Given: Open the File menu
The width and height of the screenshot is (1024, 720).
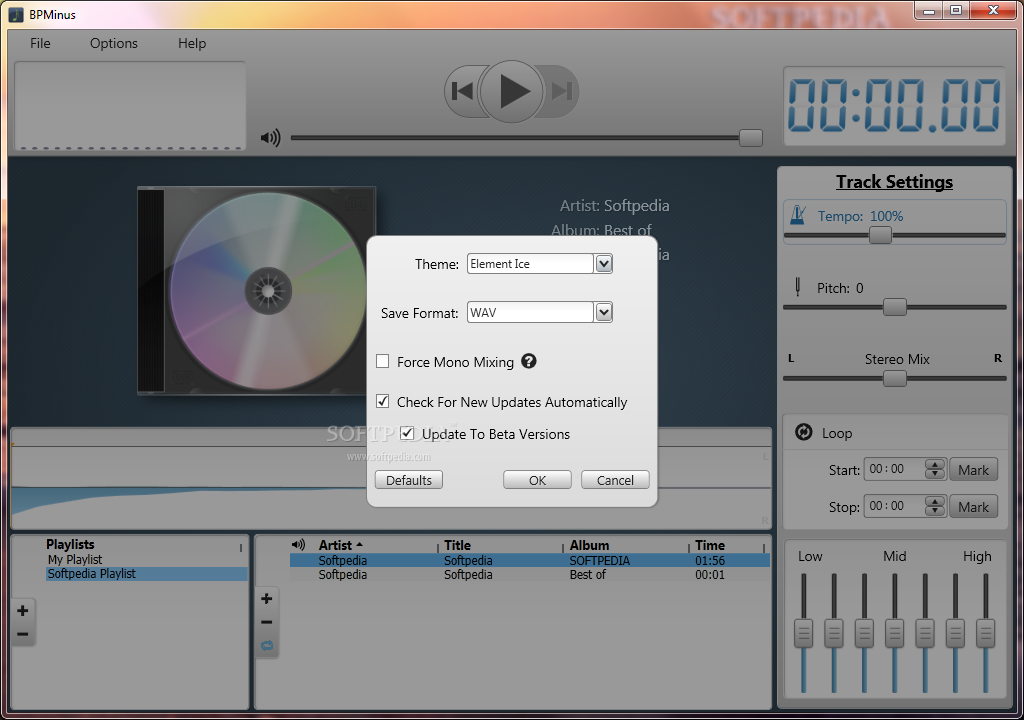Looking at the screenshot, I should point(40,43).
